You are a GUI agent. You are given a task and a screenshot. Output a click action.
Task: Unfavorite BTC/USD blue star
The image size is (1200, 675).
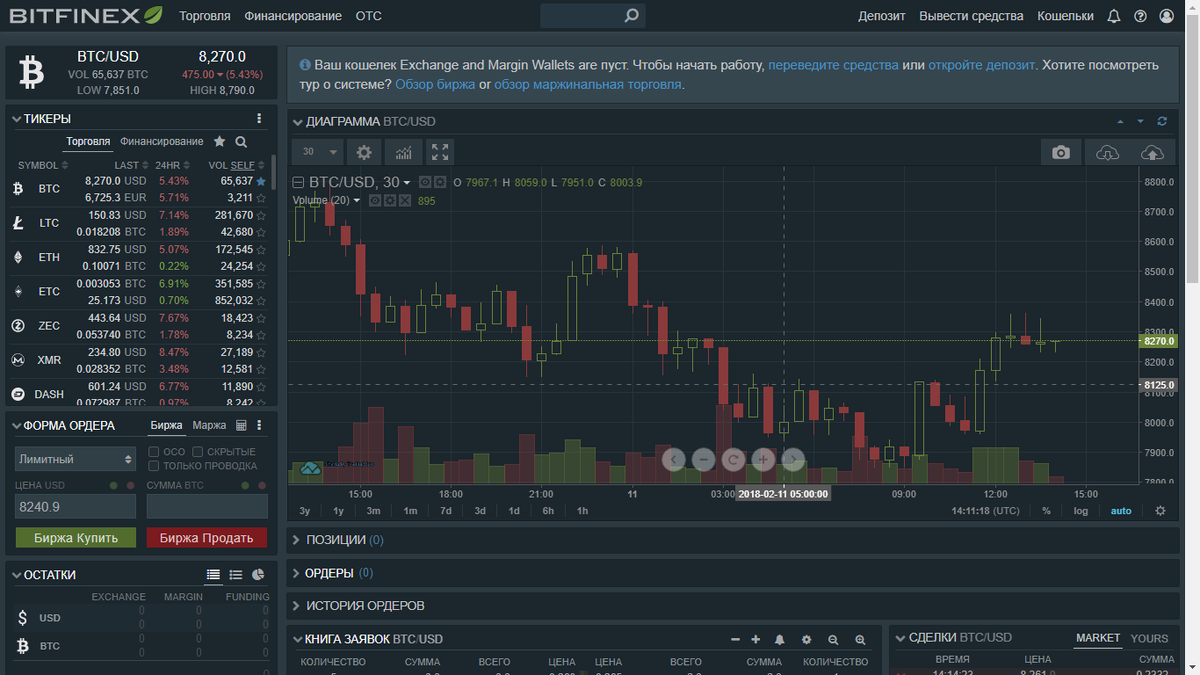click(x=261, y=181)
